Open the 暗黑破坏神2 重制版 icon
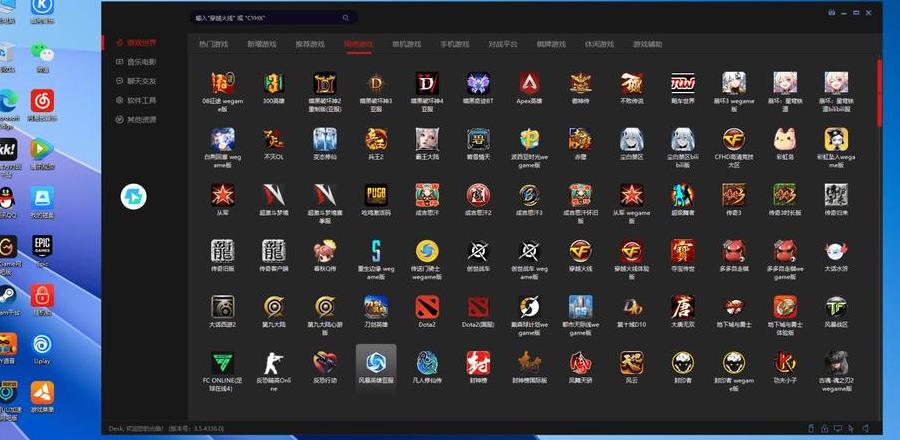900x440 pixels. pyautogui.click(x=325, y=83)
